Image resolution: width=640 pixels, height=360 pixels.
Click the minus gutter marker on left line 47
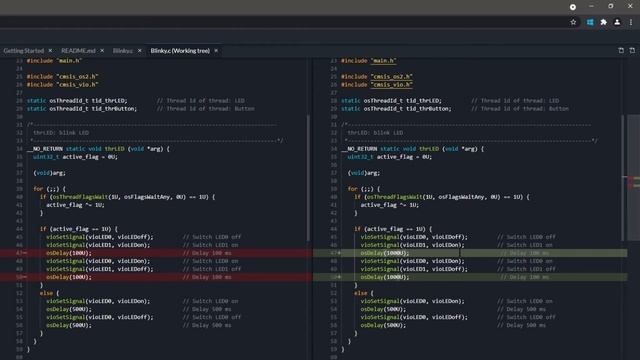pos(25,253)
